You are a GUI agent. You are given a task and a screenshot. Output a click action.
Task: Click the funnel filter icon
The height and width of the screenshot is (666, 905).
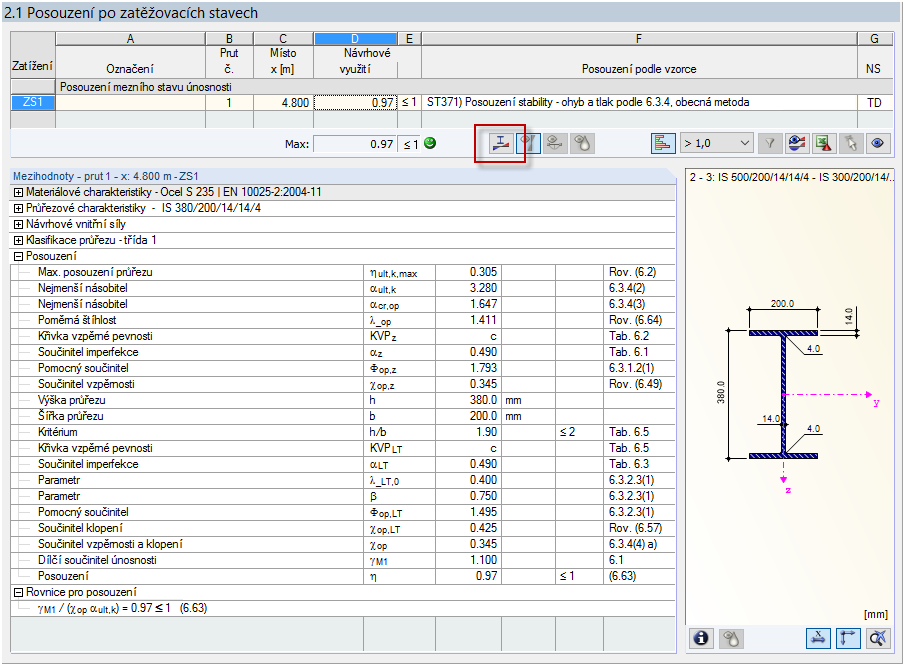[770, 143]
